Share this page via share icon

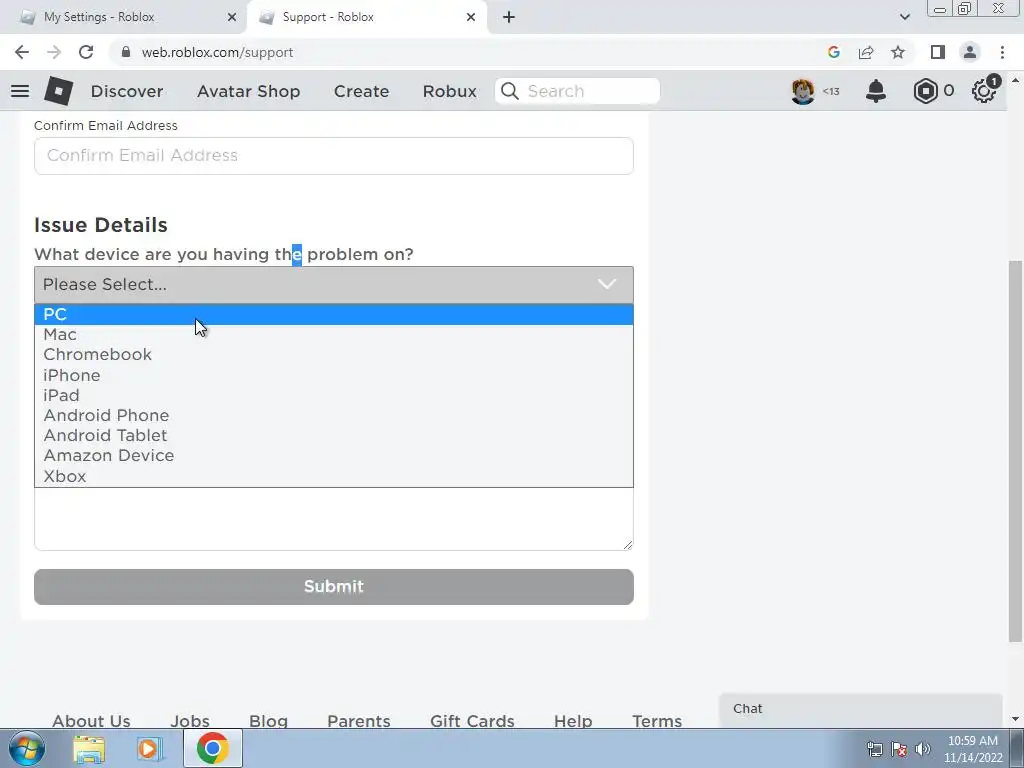pos(866,52)
